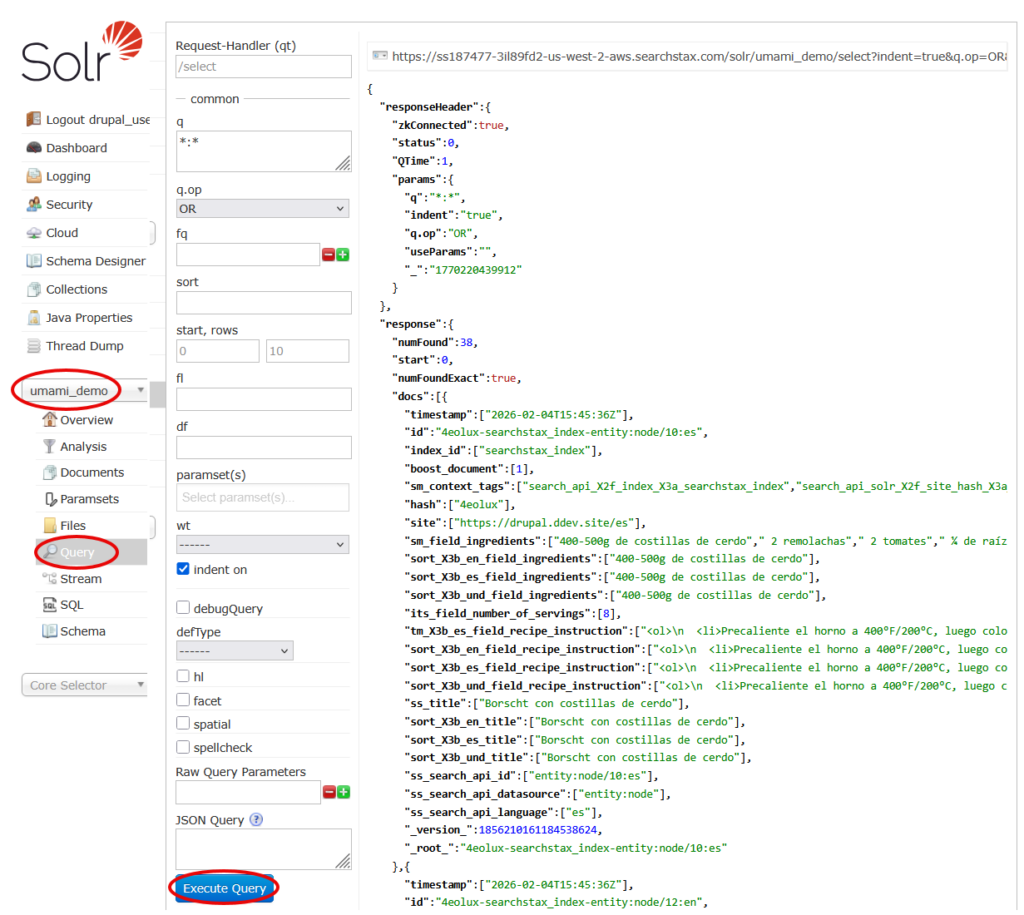Open the Core Selector dropdown
This screenshot has height=915, width=1024.
(84, 685)
